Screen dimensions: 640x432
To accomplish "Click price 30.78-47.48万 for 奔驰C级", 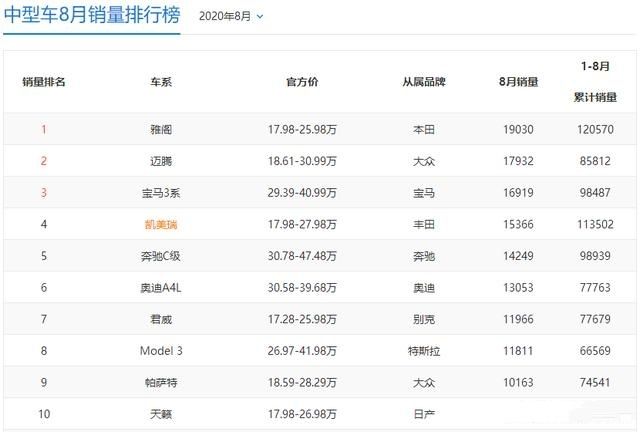I will (302, 256).
